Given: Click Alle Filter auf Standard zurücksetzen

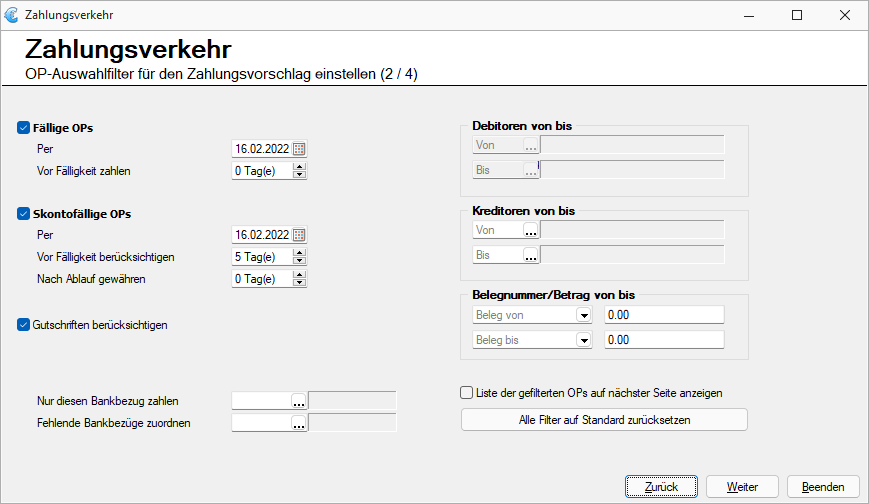Looking at the screenshot, I should (604, 420).
